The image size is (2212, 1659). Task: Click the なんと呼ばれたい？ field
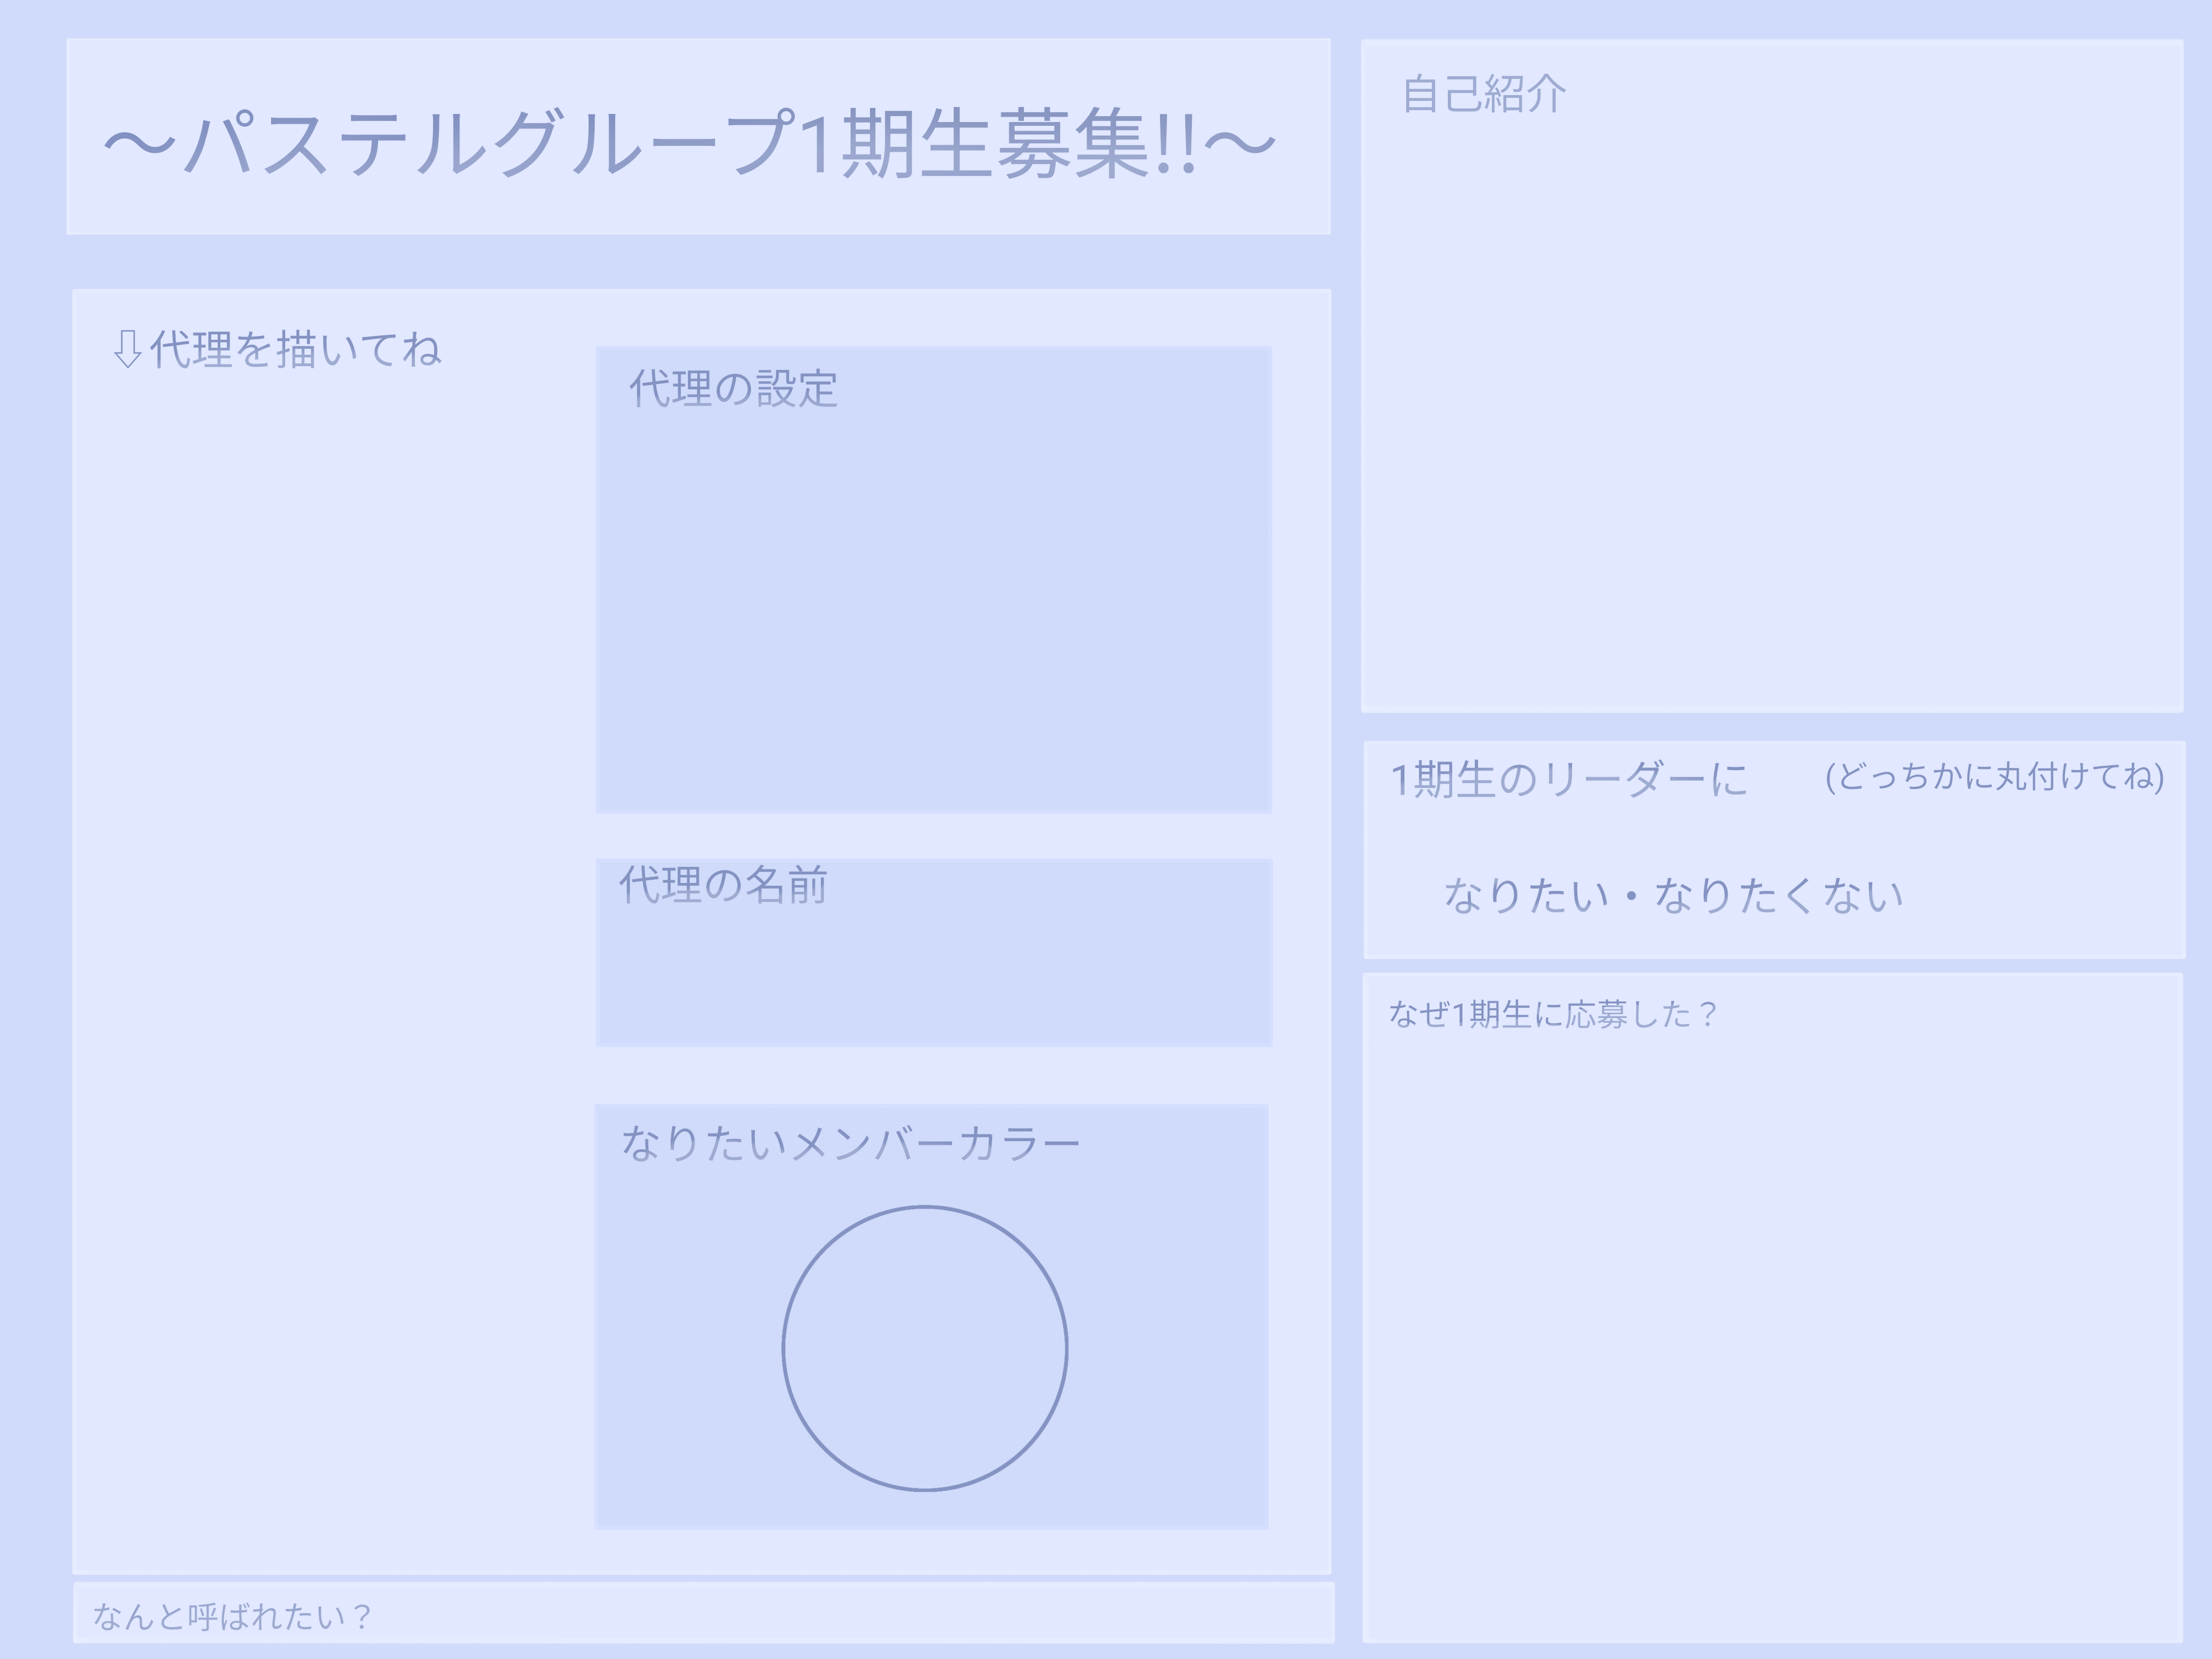point(703,1612)
